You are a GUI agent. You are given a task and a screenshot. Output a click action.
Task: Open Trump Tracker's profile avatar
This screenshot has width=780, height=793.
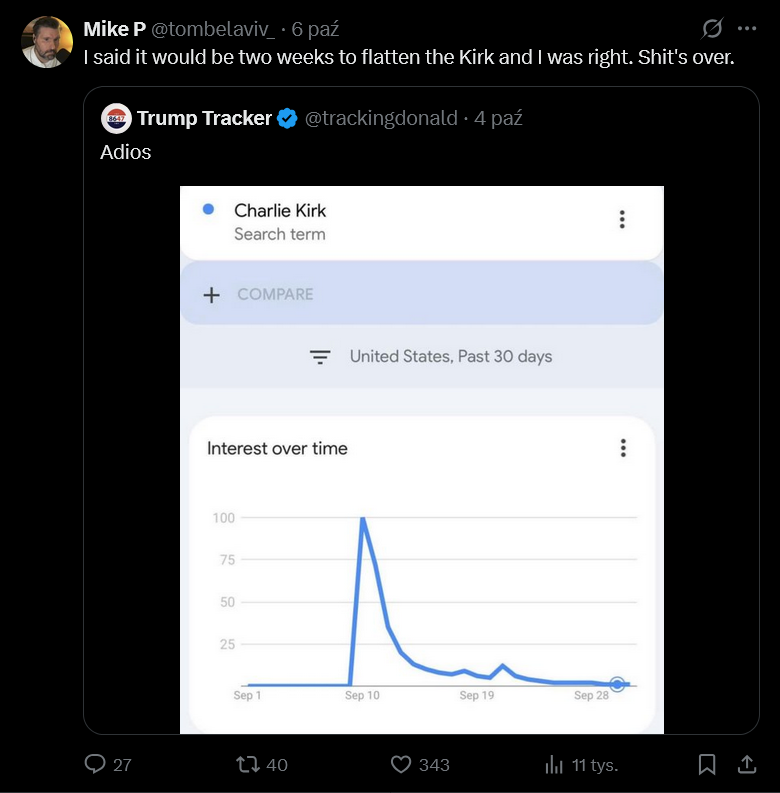[117, 118]
